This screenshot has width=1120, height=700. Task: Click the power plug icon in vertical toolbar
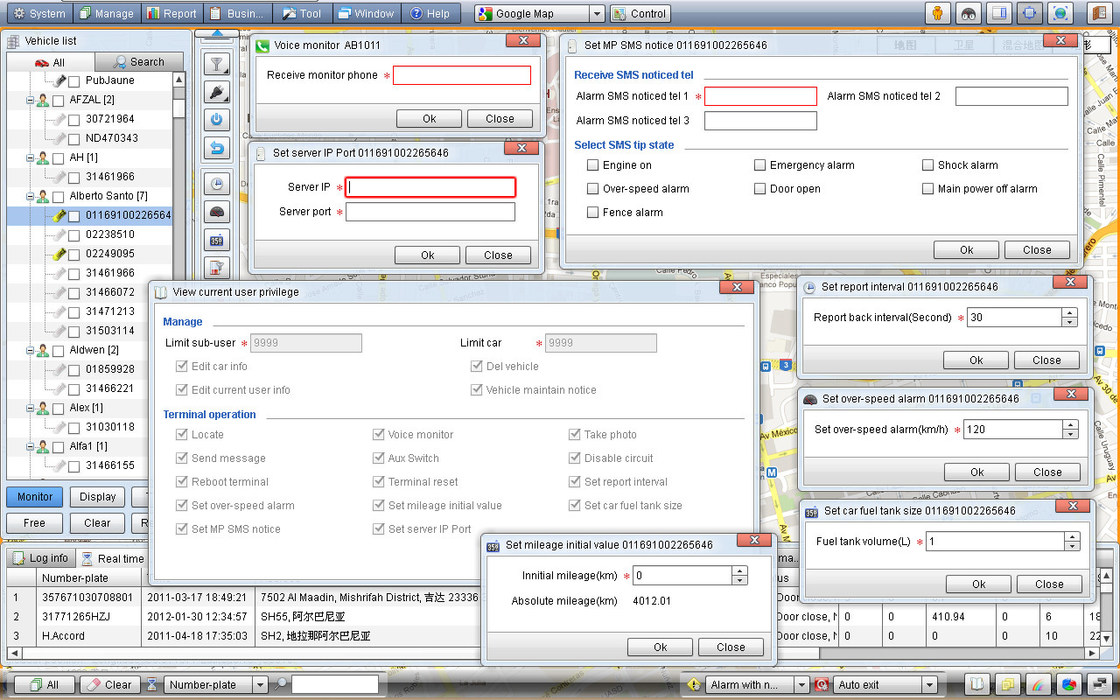(217, 93)
